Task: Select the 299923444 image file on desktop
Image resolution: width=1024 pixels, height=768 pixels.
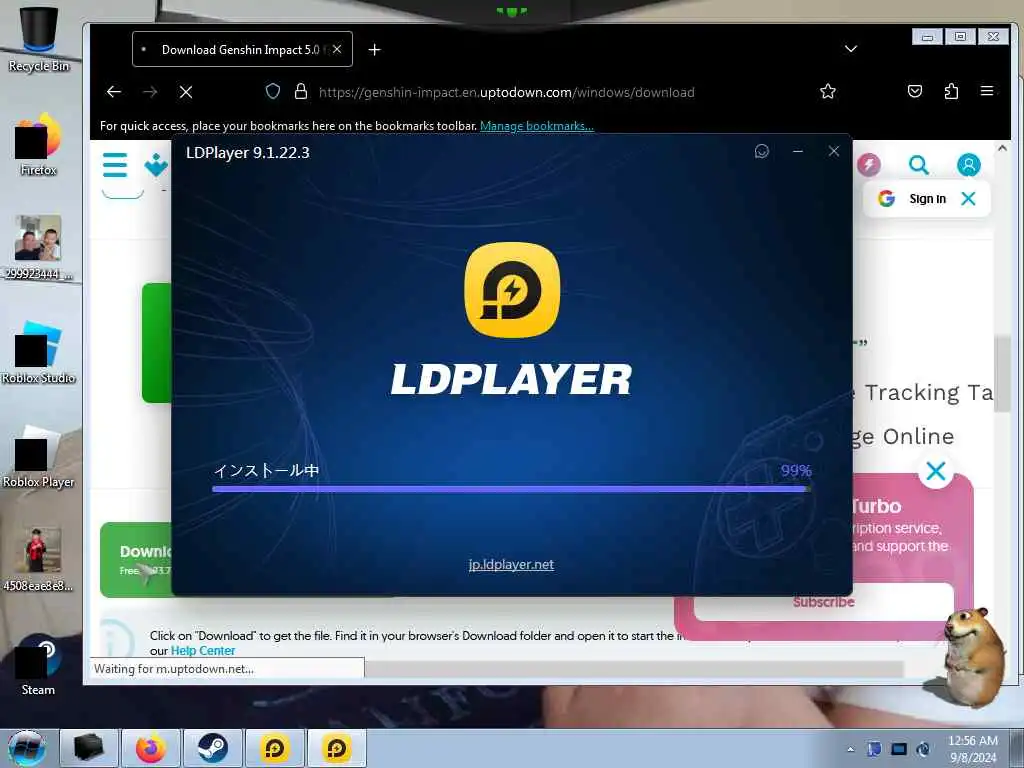Action: tap(38, 248)
